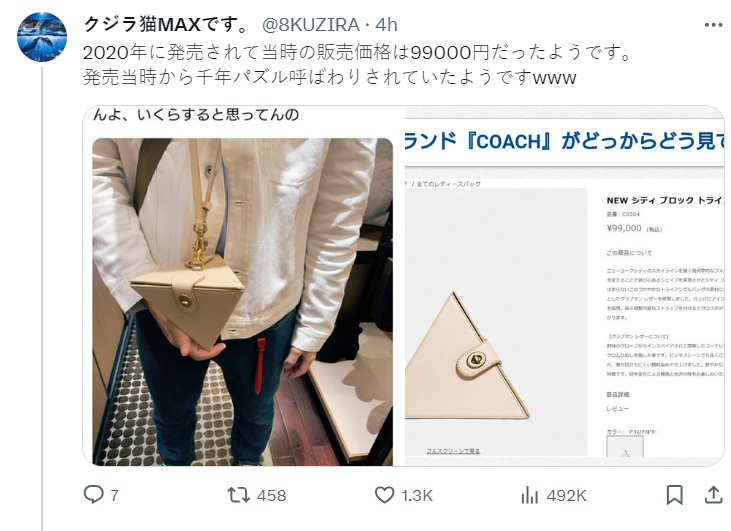Click the 458 repost count

pos(271,495)
